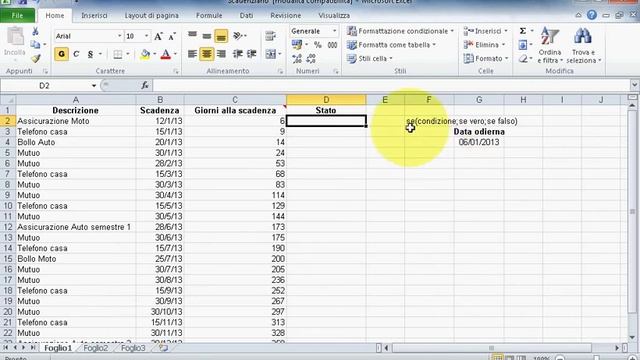Decrease decimal places
The height and width of the screenshot is (360, 640).
[x=311, y=58]
